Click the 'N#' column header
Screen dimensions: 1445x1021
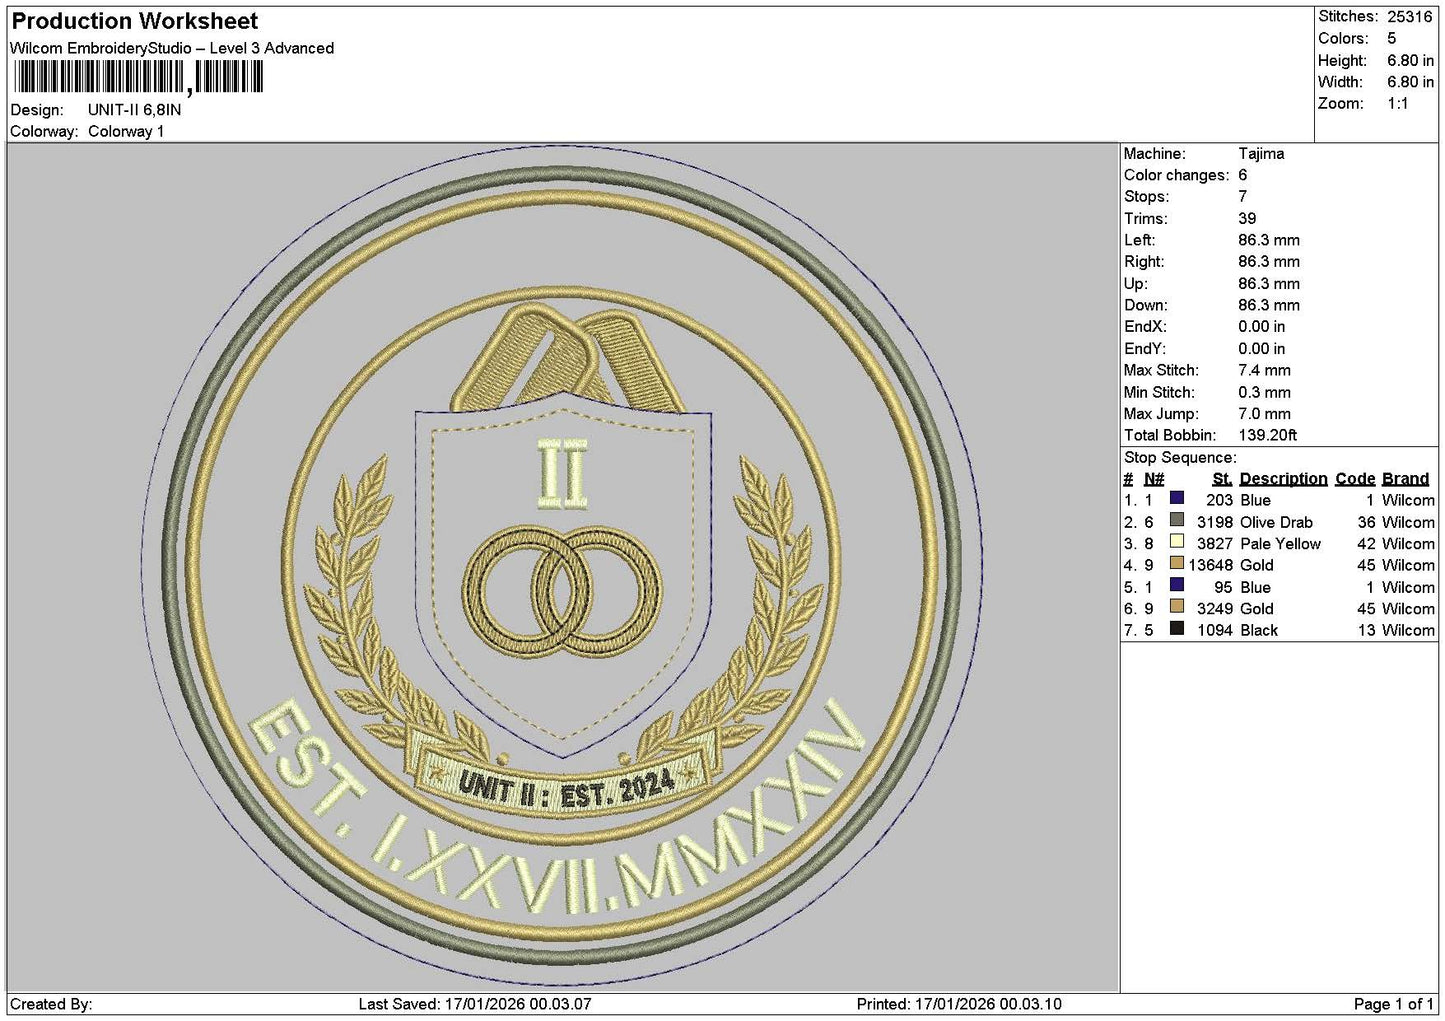[1154, 479]
